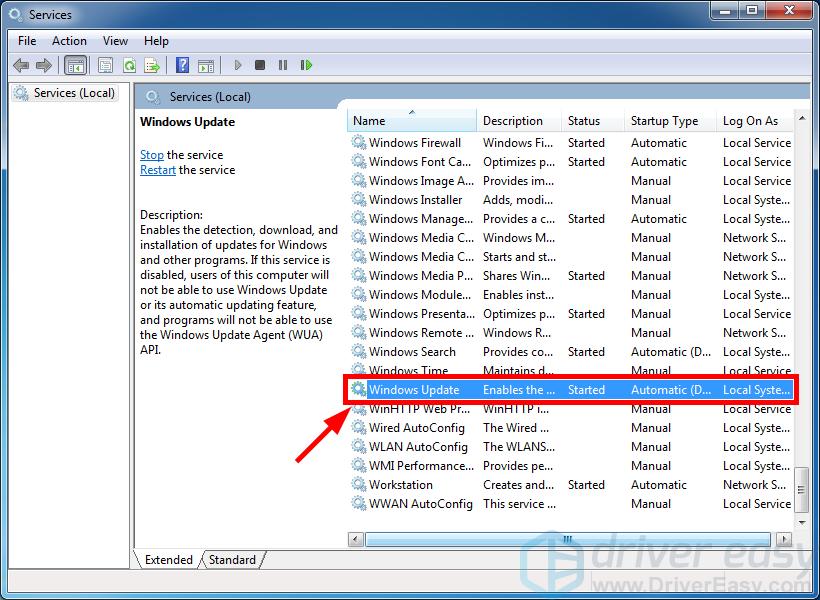Screen dimensions: 820x600
Task: Click the Refresh icon in the toolbar
Action: pyautogui.click(x=129, y=65)
